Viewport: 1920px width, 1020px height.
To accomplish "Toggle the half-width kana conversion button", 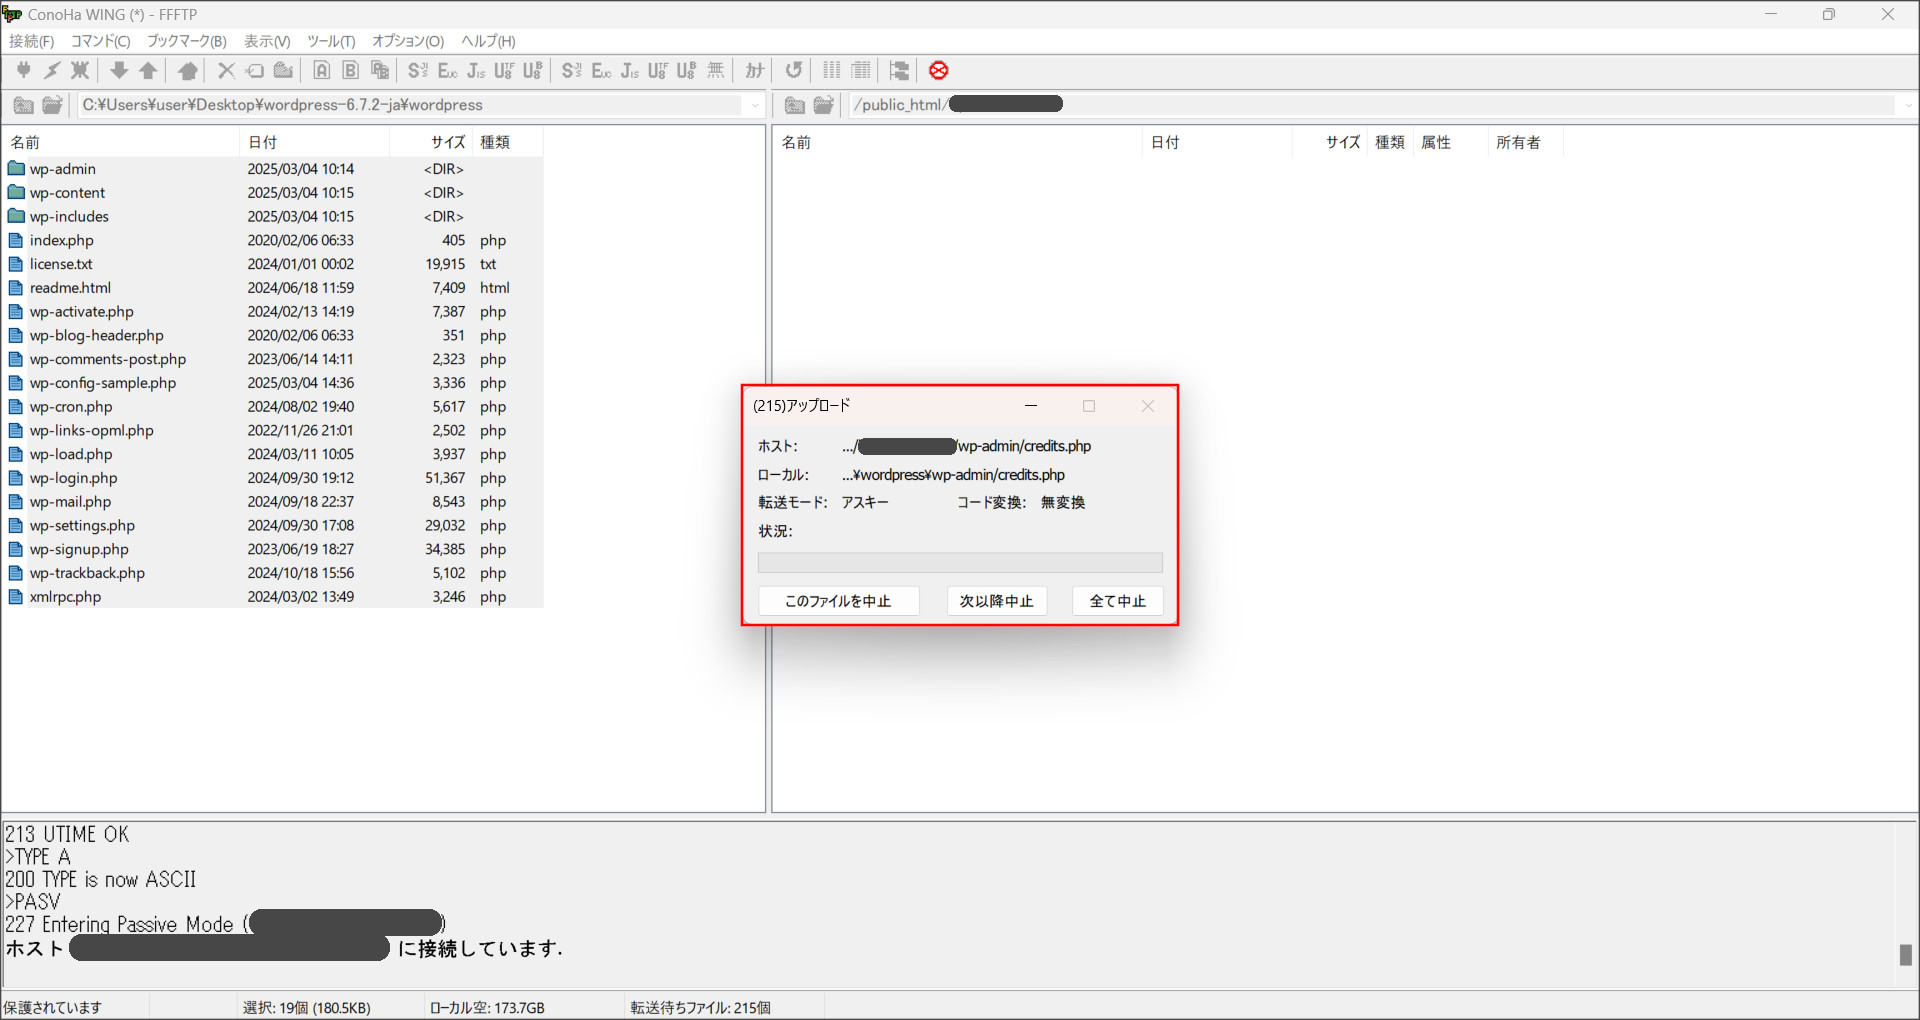I will click(754, 70).
